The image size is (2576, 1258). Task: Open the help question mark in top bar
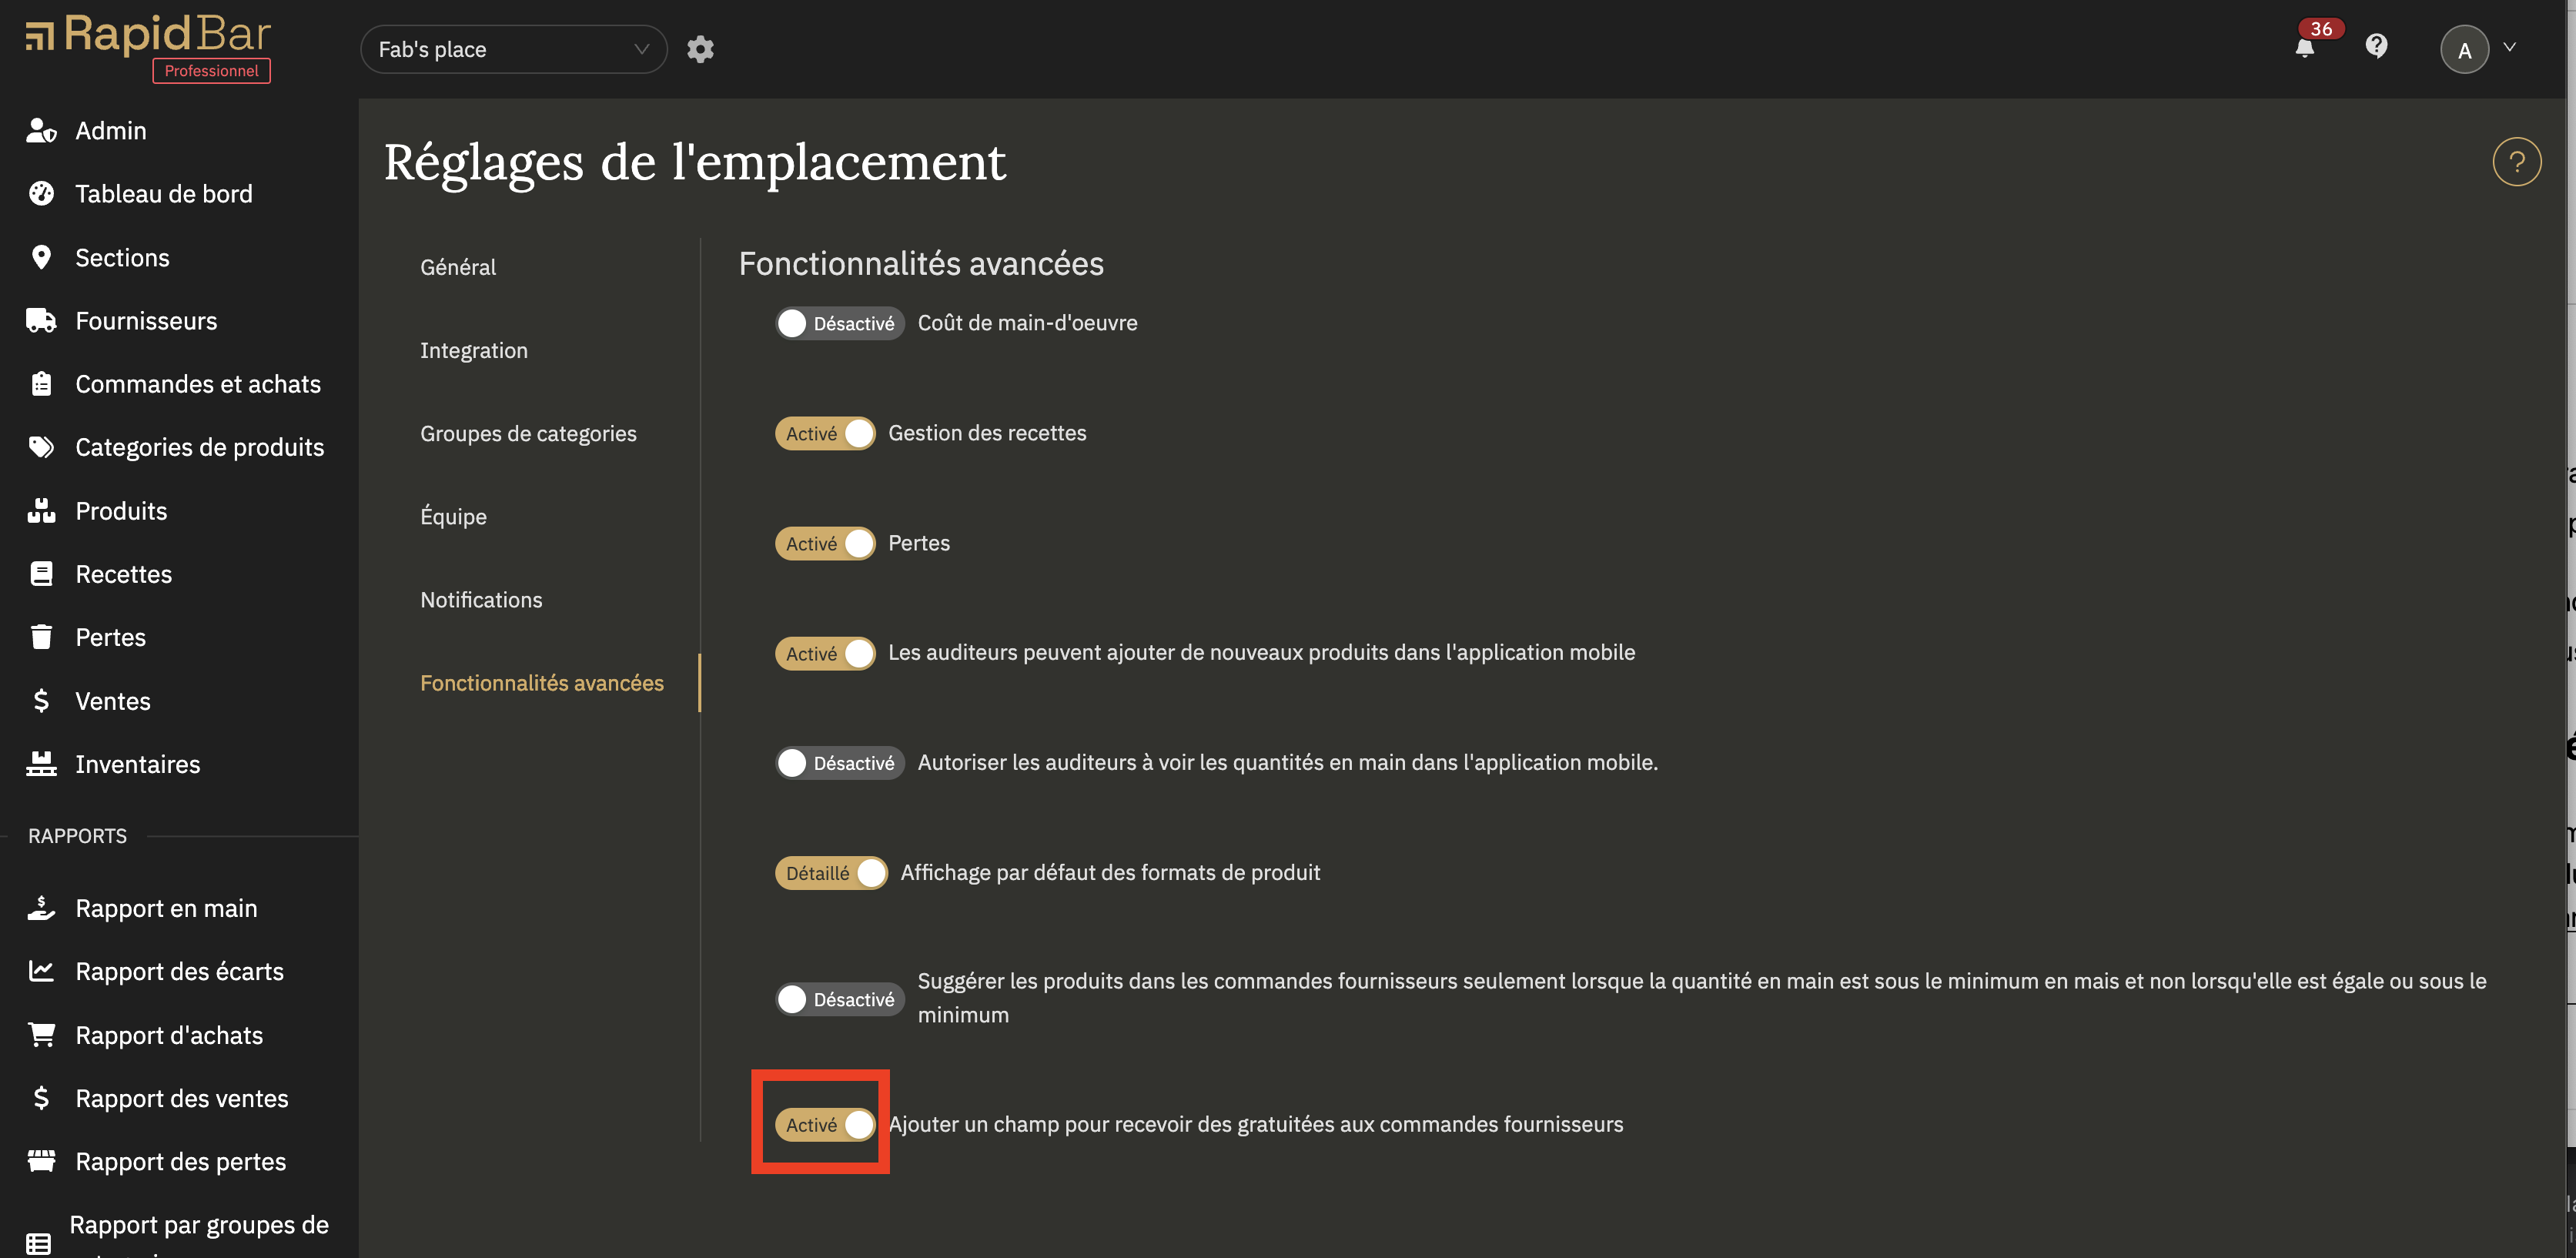pyautogui.click(x=2376, y=46)
